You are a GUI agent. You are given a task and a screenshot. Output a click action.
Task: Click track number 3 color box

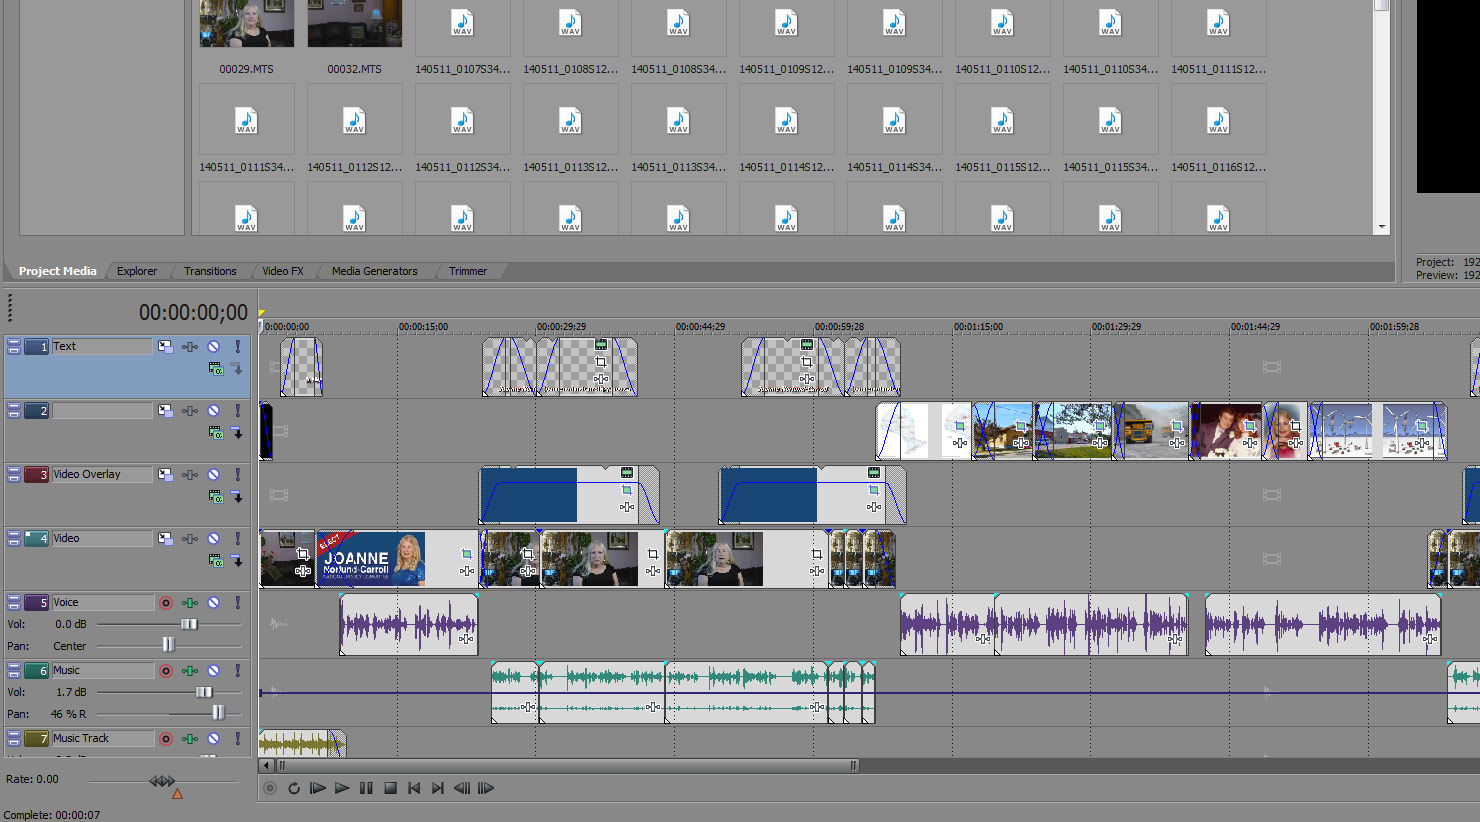pos(37,475)
